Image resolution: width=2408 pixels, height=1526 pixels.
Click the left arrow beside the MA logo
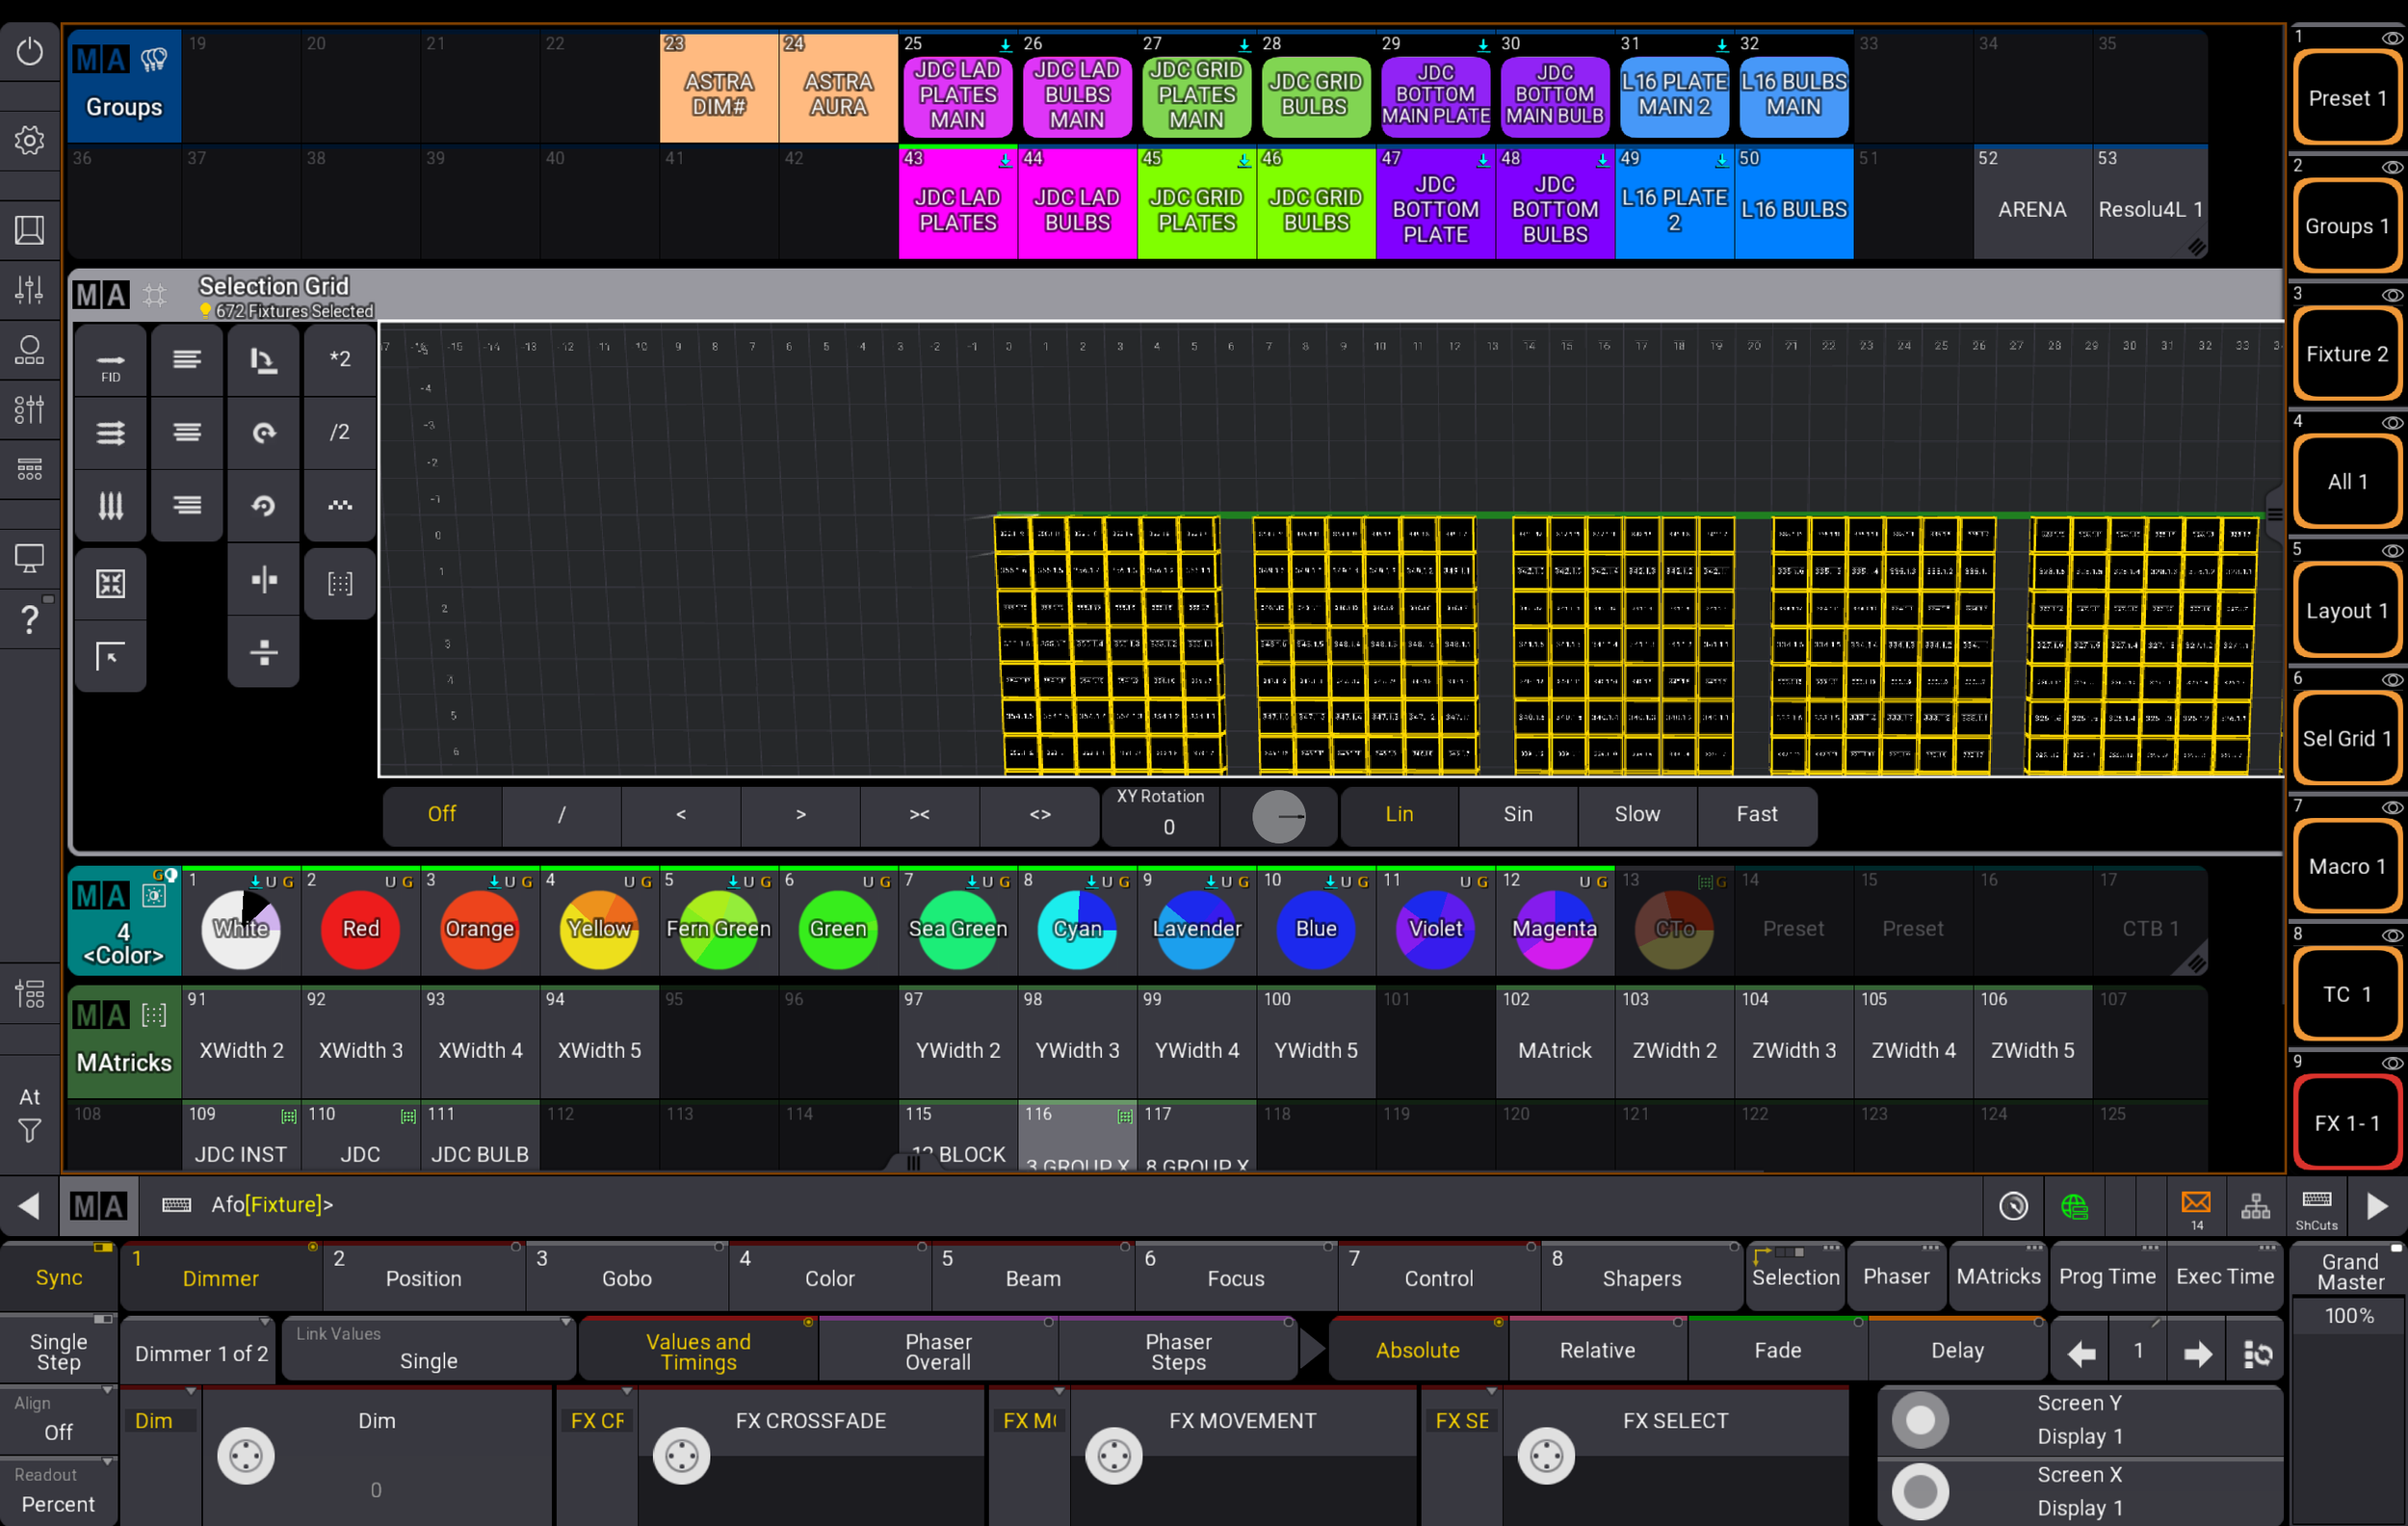[x=29, y=1206]
